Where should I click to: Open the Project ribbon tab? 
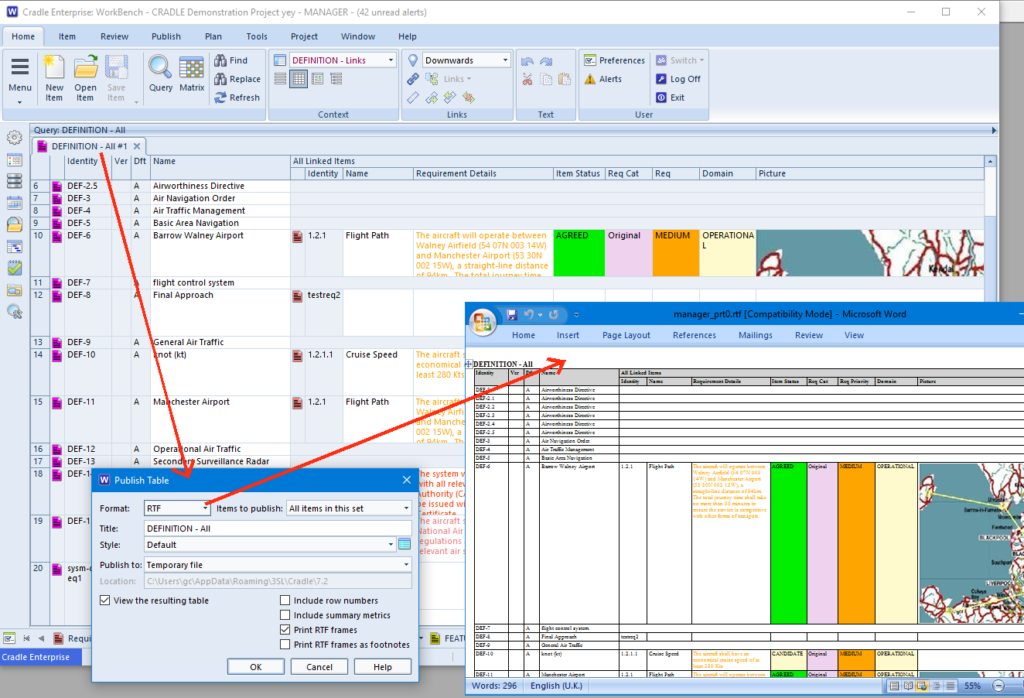304,37
